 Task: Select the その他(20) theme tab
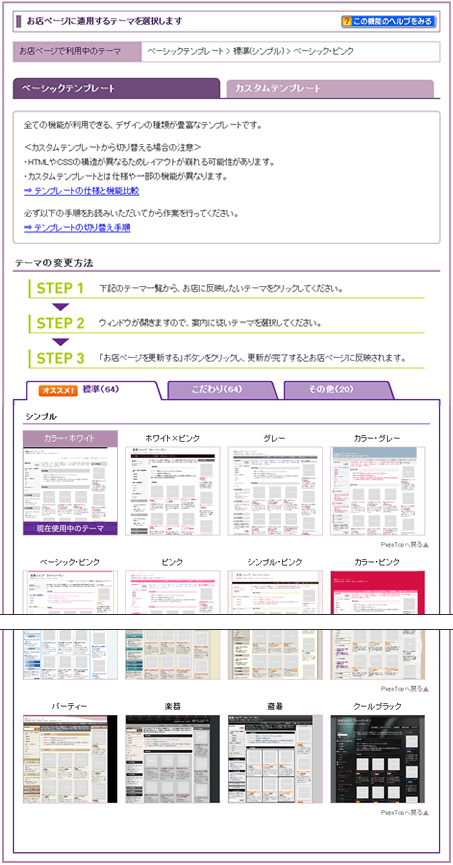[x=339, y=389]
